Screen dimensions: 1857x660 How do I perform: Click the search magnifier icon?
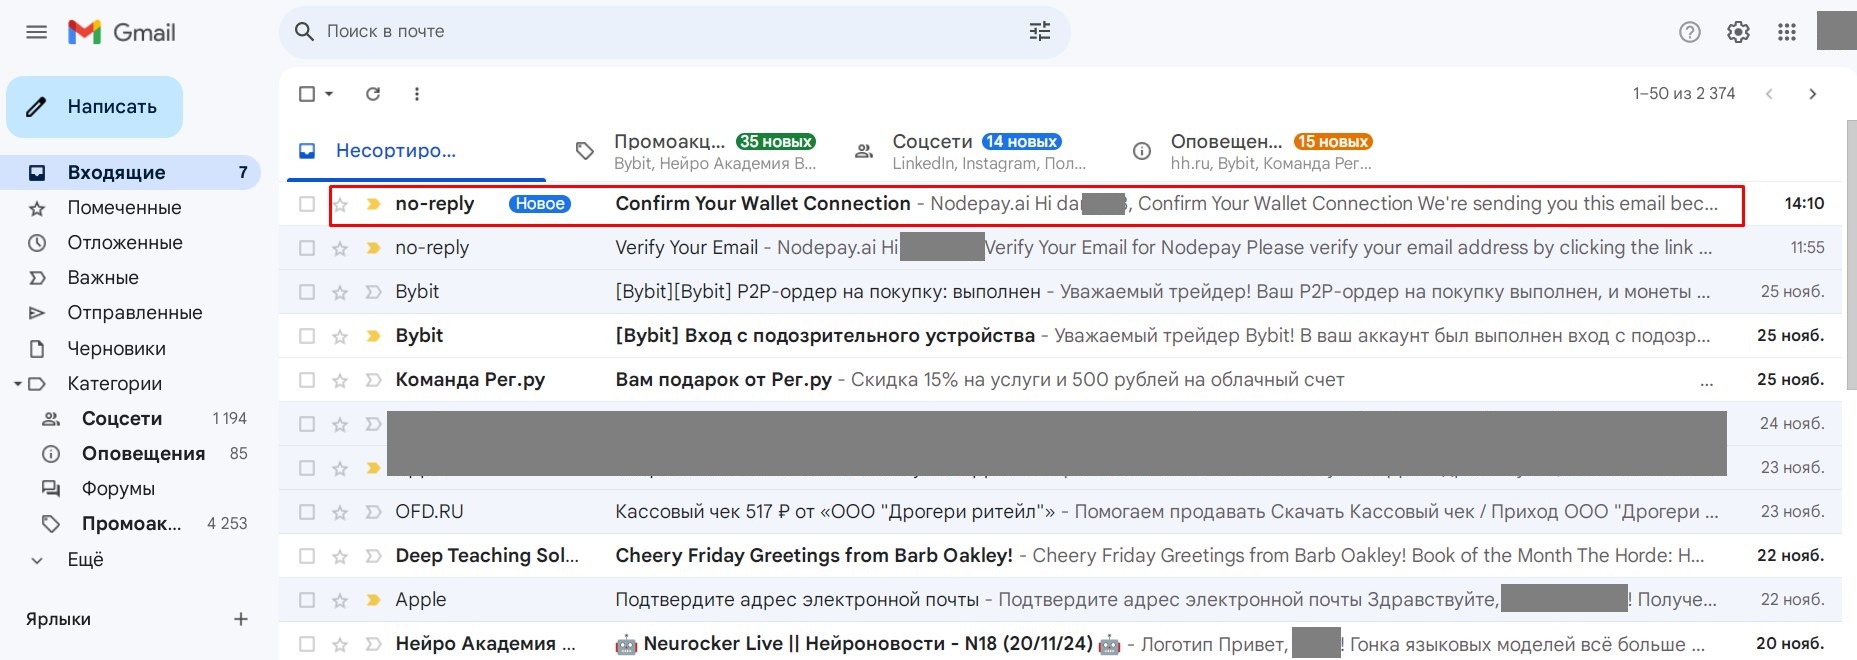pyautogui.click(x=305, y=32)
